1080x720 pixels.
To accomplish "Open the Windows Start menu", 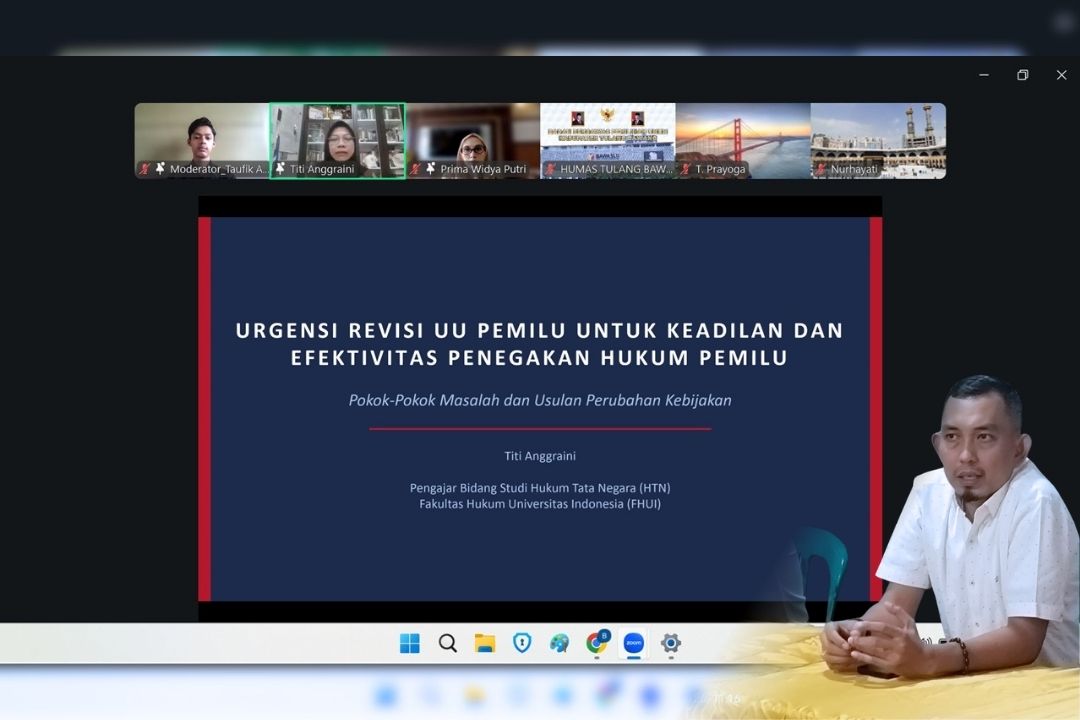I will [410, 643].
